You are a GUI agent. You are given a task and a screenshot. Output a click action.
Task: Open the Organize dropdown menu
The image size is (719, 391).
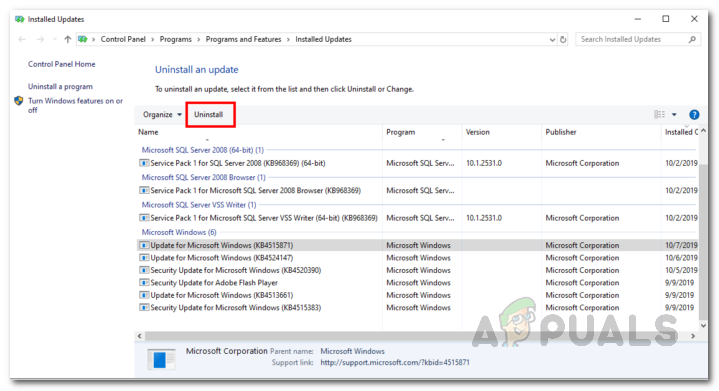[x=162, y=115]
